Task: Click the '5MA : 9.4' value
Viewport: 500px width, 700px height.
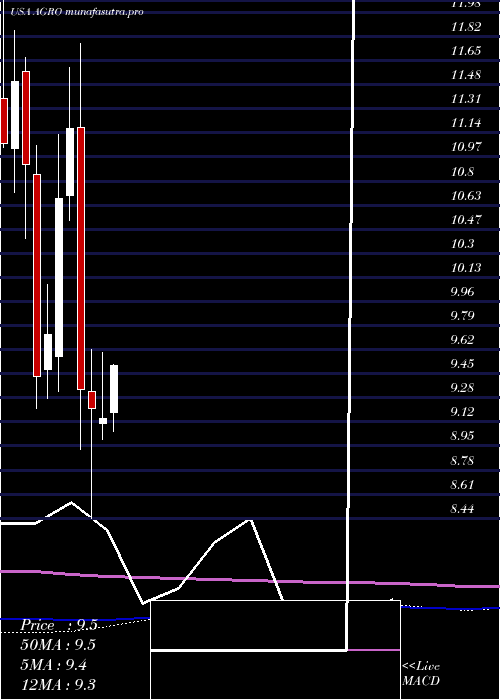Action: (x=53, y=665)
